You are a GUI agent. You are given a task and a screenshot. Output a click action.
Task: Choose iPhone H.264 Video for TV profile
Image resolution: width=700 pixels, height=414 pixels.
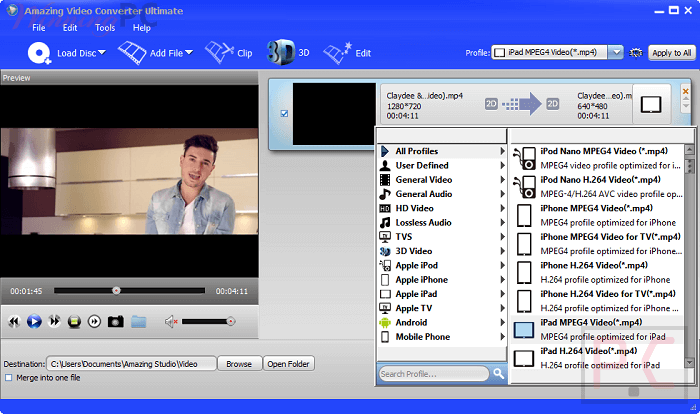[x=597, y=301]
